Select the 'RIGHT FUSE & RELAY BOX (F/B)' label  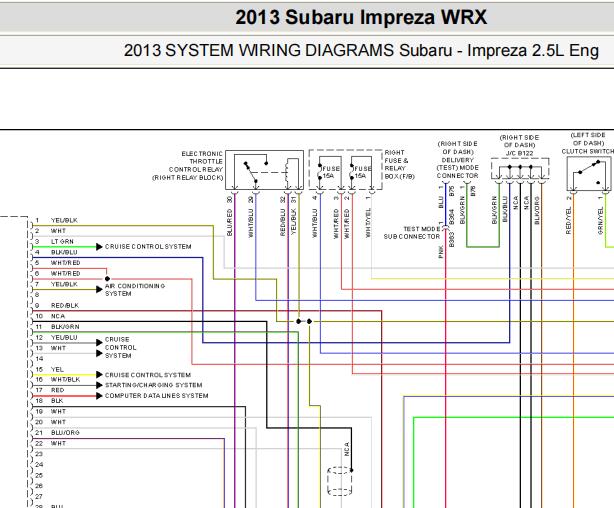click(399, 165)
